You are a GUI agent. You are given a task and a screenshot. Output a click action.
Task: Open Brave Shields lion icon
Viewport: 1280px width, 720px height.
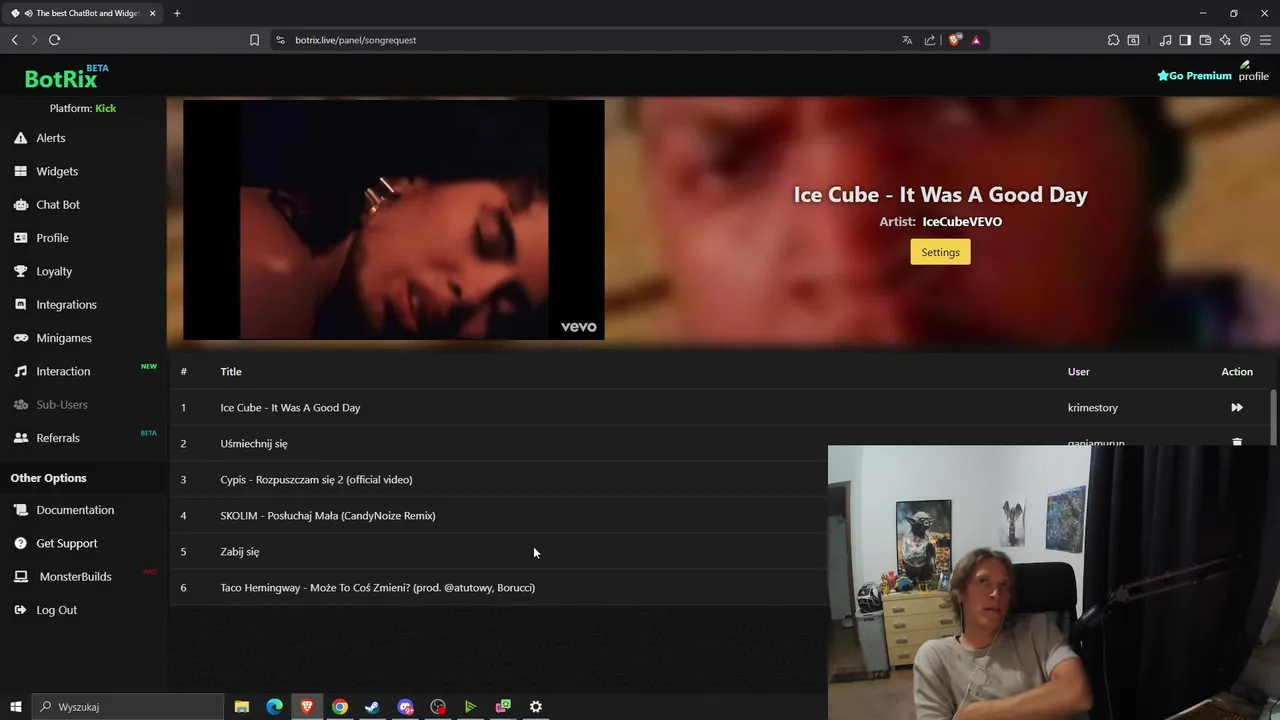click(955, 40)
